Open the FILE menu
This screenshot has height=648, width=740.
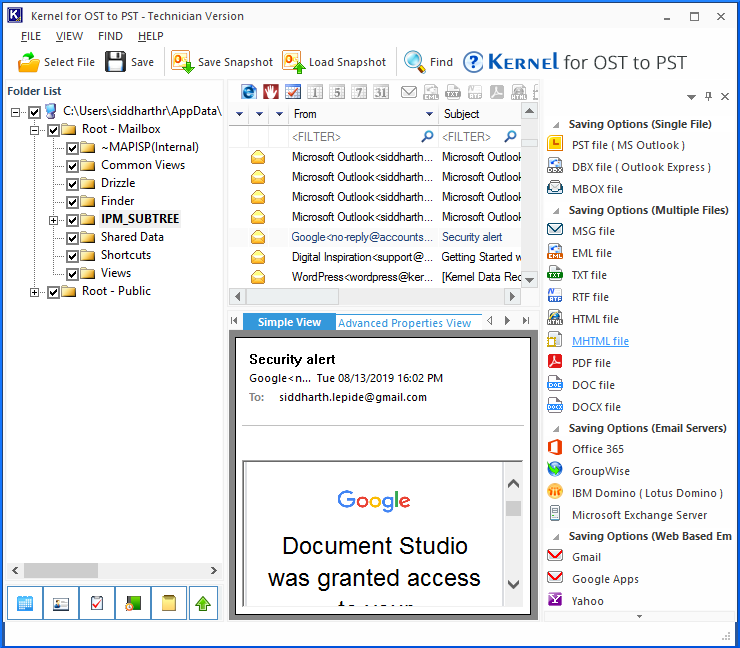point(31,36)
